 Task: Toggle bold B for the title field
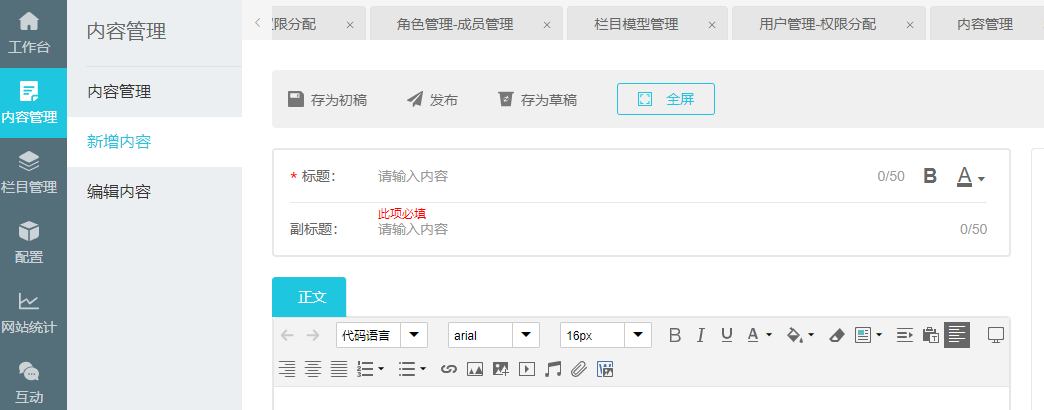930,176
